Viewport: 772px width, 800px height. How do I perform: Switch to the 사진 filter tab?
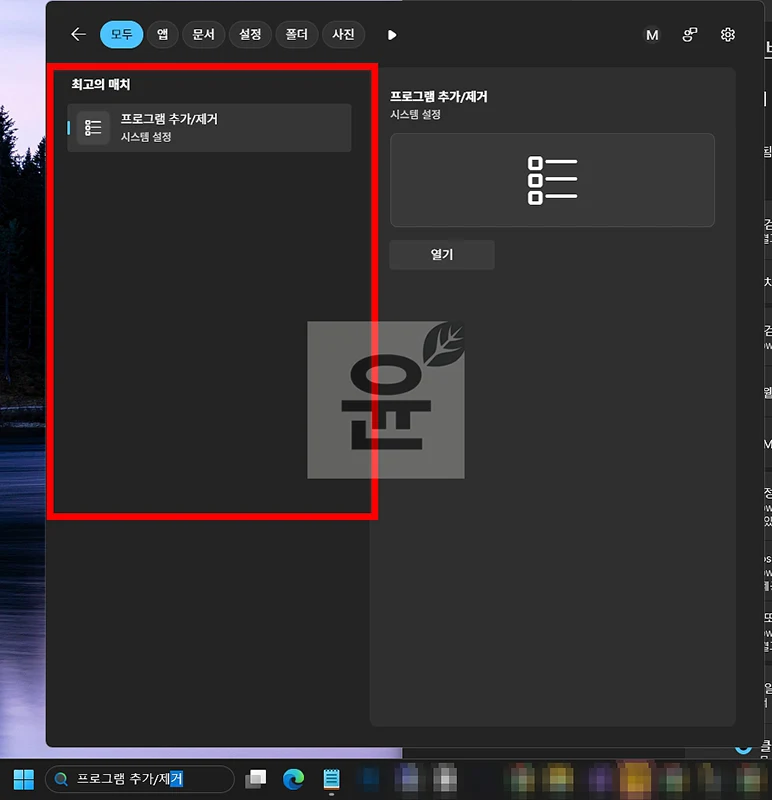[343, 35]
